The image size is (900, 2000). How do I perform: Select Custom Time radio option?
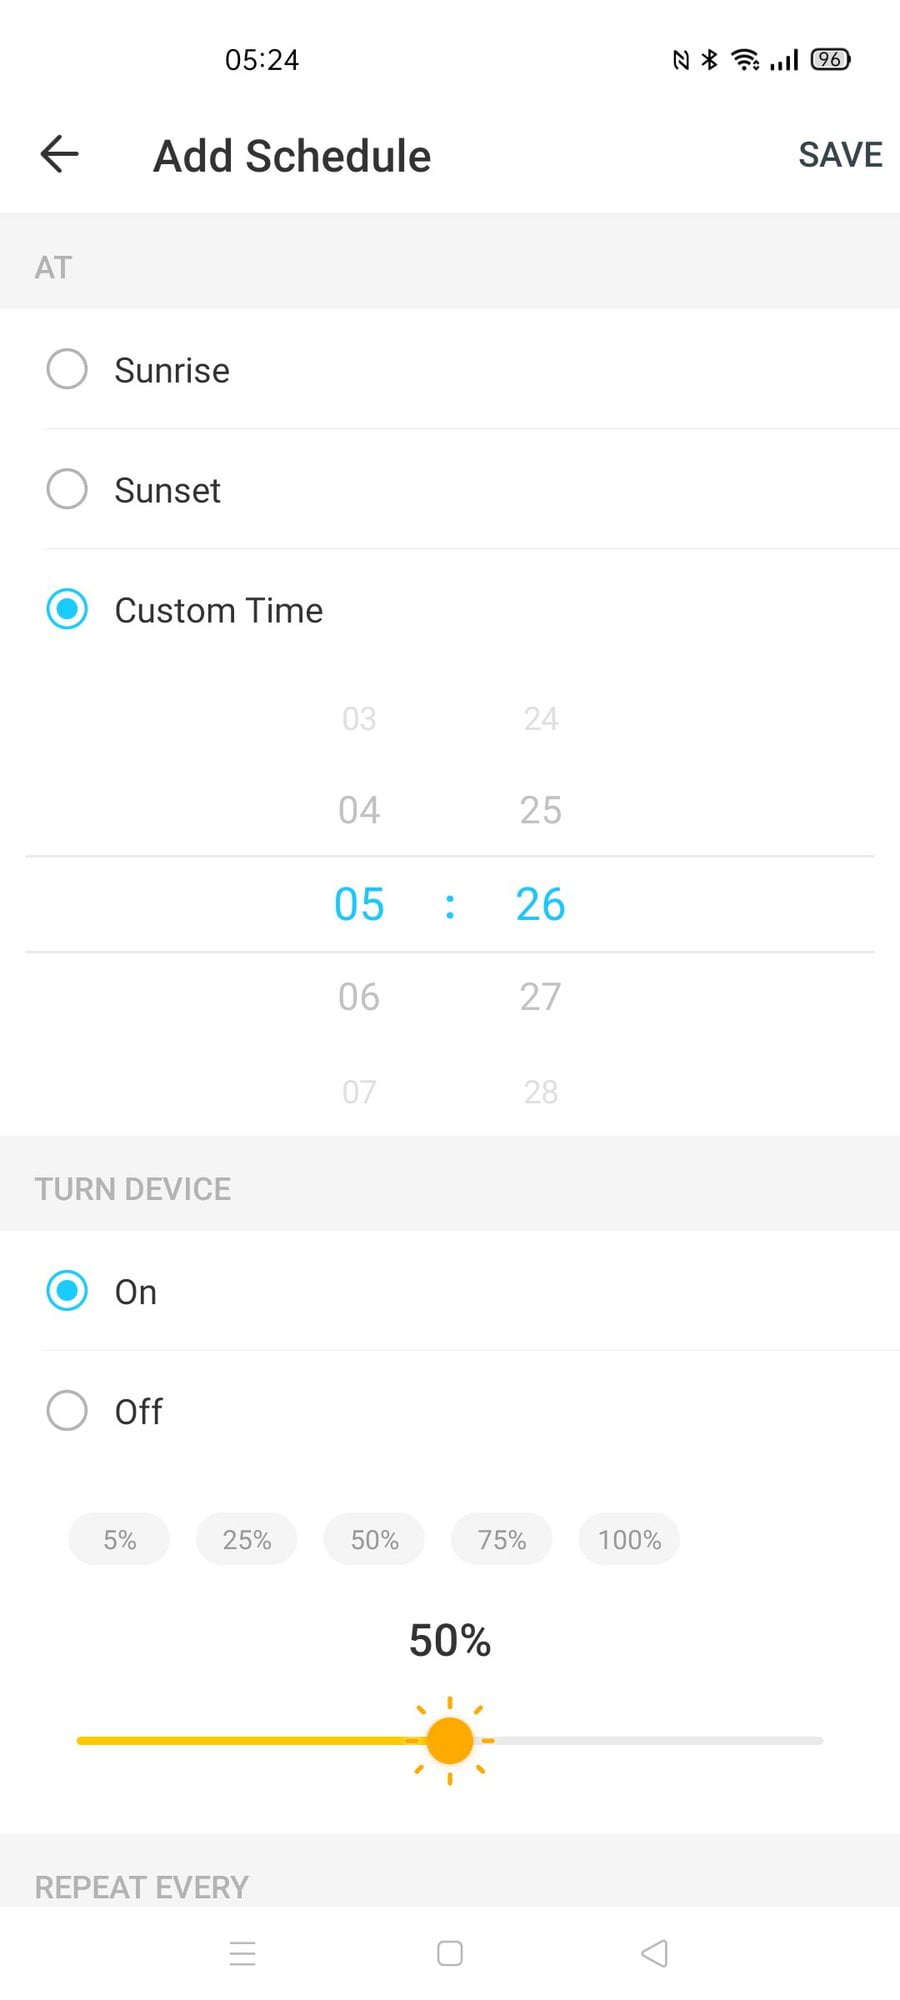[67, 609]
